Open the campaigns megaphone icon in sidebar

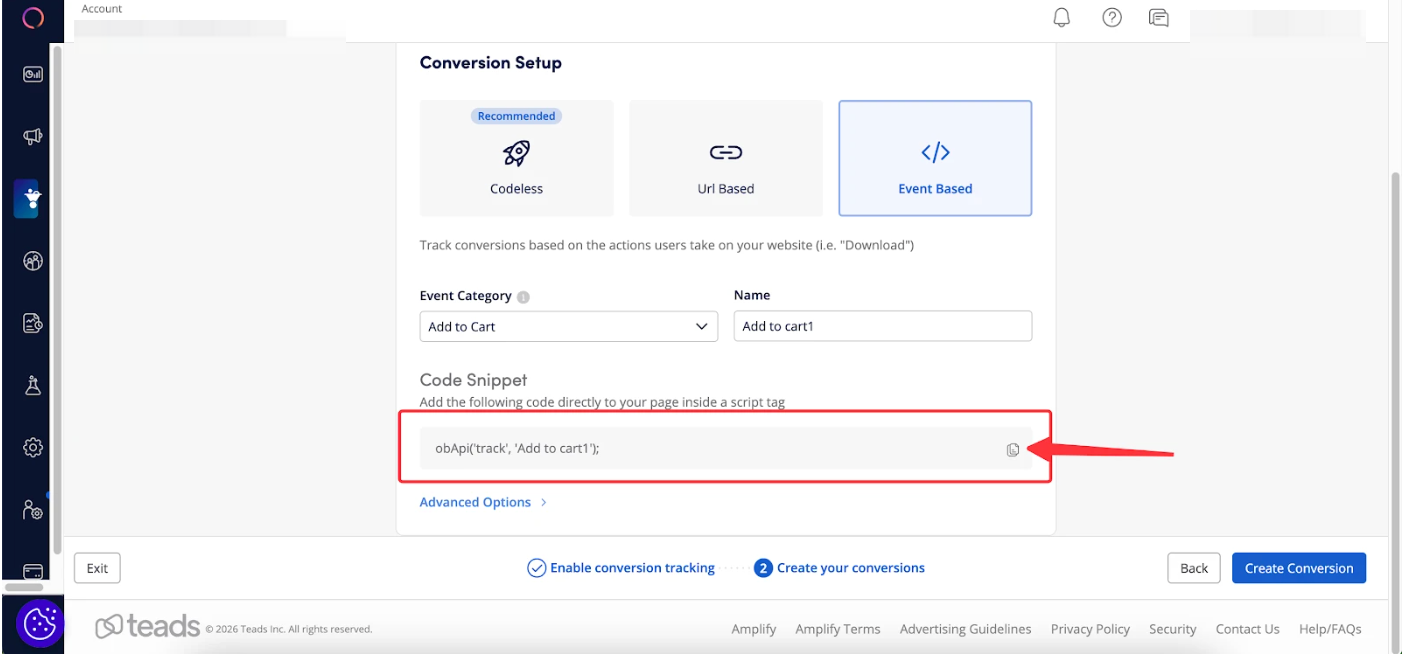(33, 137)
